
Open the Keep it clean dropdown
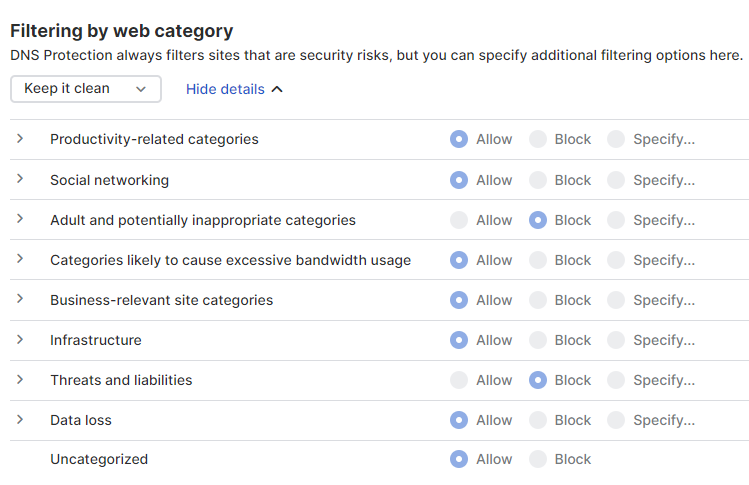coord(85,89)
